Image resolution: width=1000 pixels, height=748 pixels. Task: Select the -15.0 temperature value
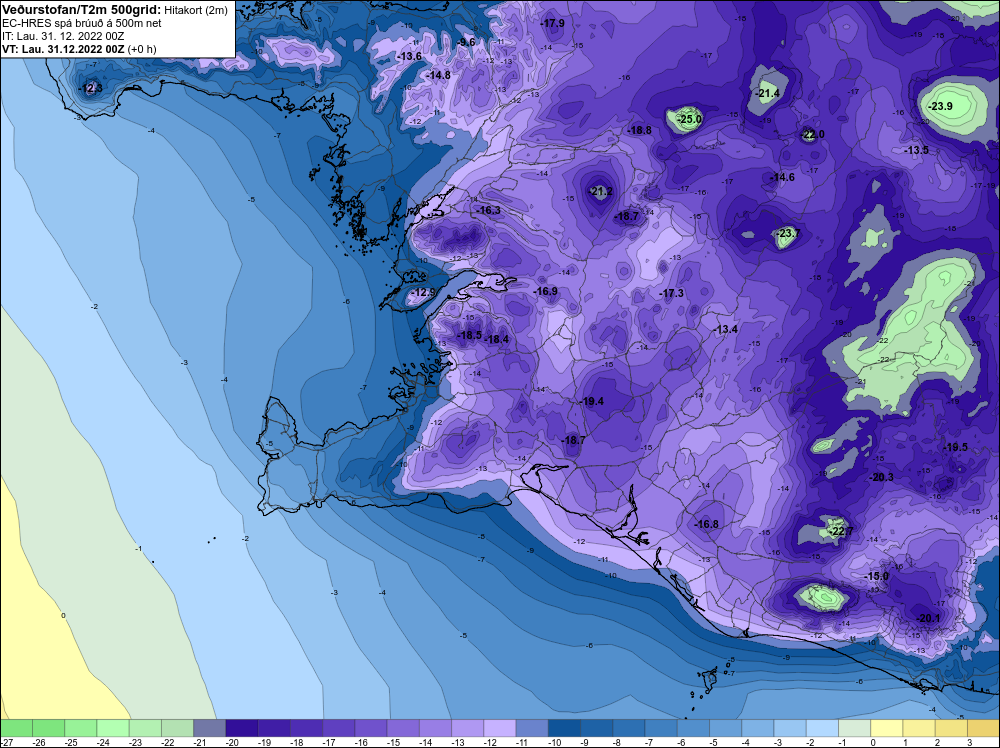pos(876,576)
